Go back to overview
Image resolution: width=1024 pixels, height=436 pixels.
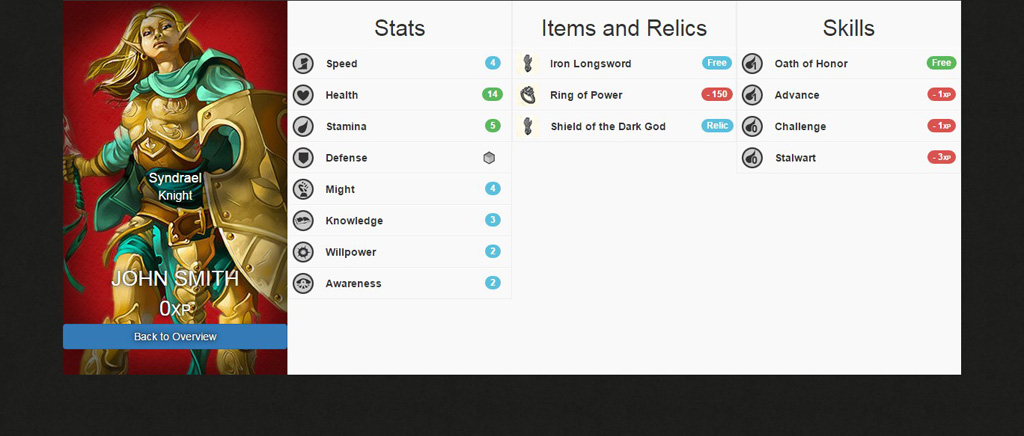tap(175, 337)
